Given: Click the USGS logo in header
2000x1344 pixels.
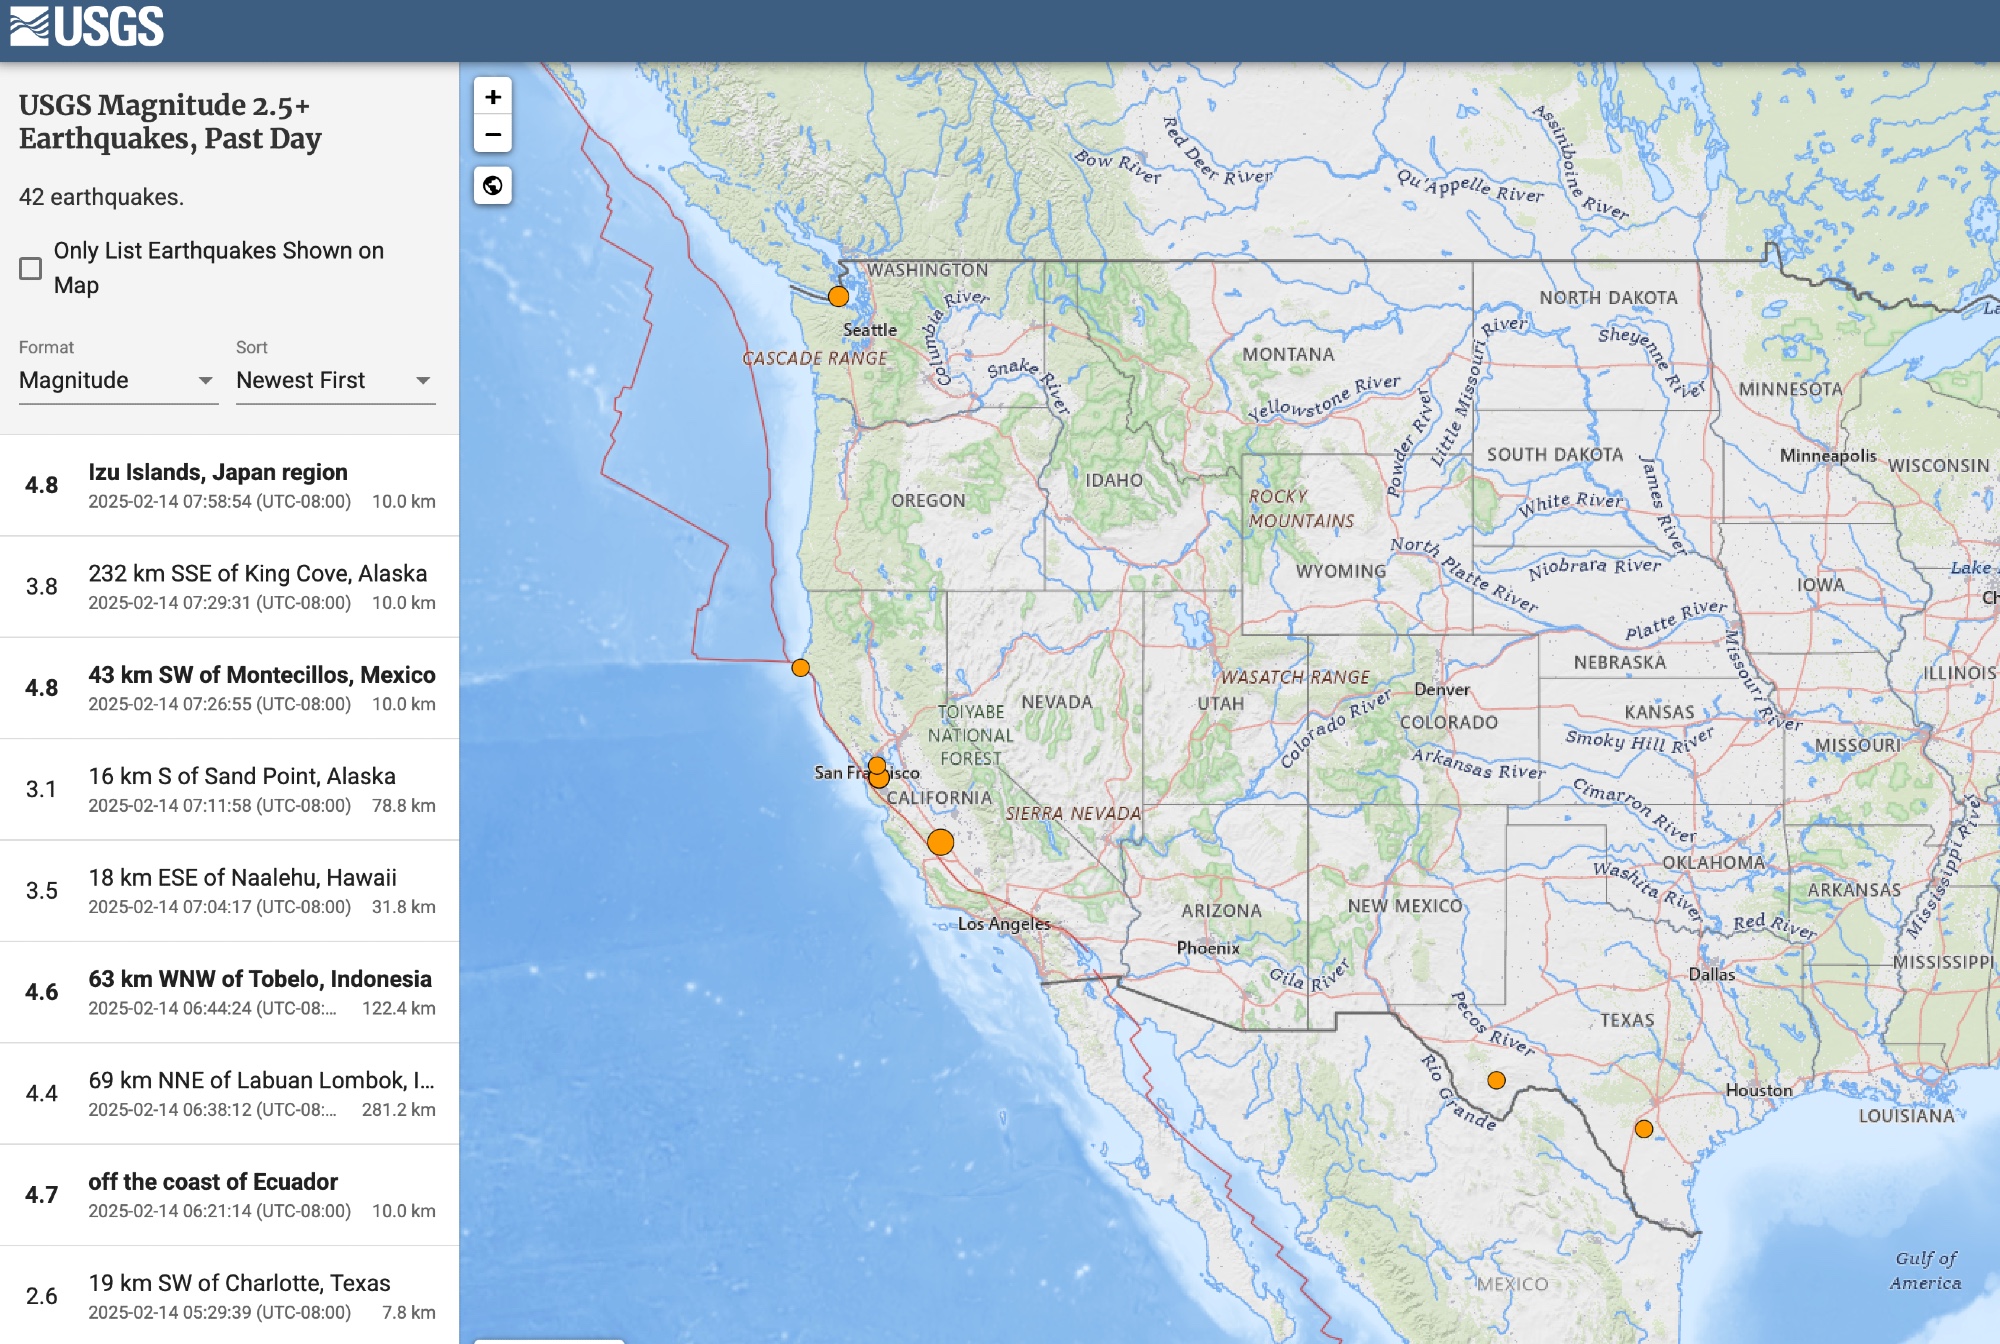Looking at the screenshot, I should (87, 27).
